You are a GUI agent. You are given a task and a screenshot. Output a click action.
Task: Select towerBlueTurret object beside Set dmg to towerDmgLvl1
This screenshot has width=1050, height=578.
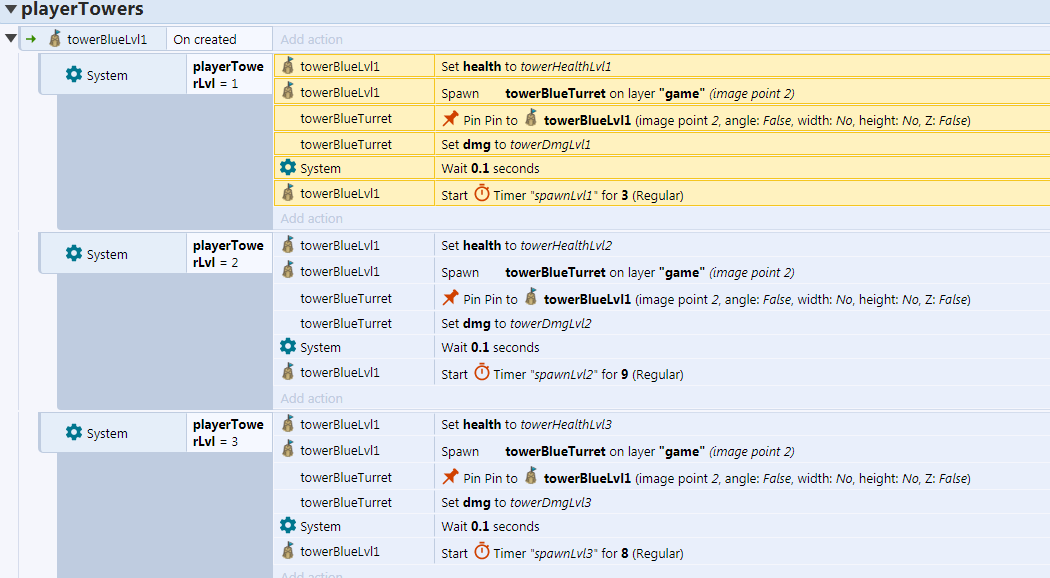346,144
